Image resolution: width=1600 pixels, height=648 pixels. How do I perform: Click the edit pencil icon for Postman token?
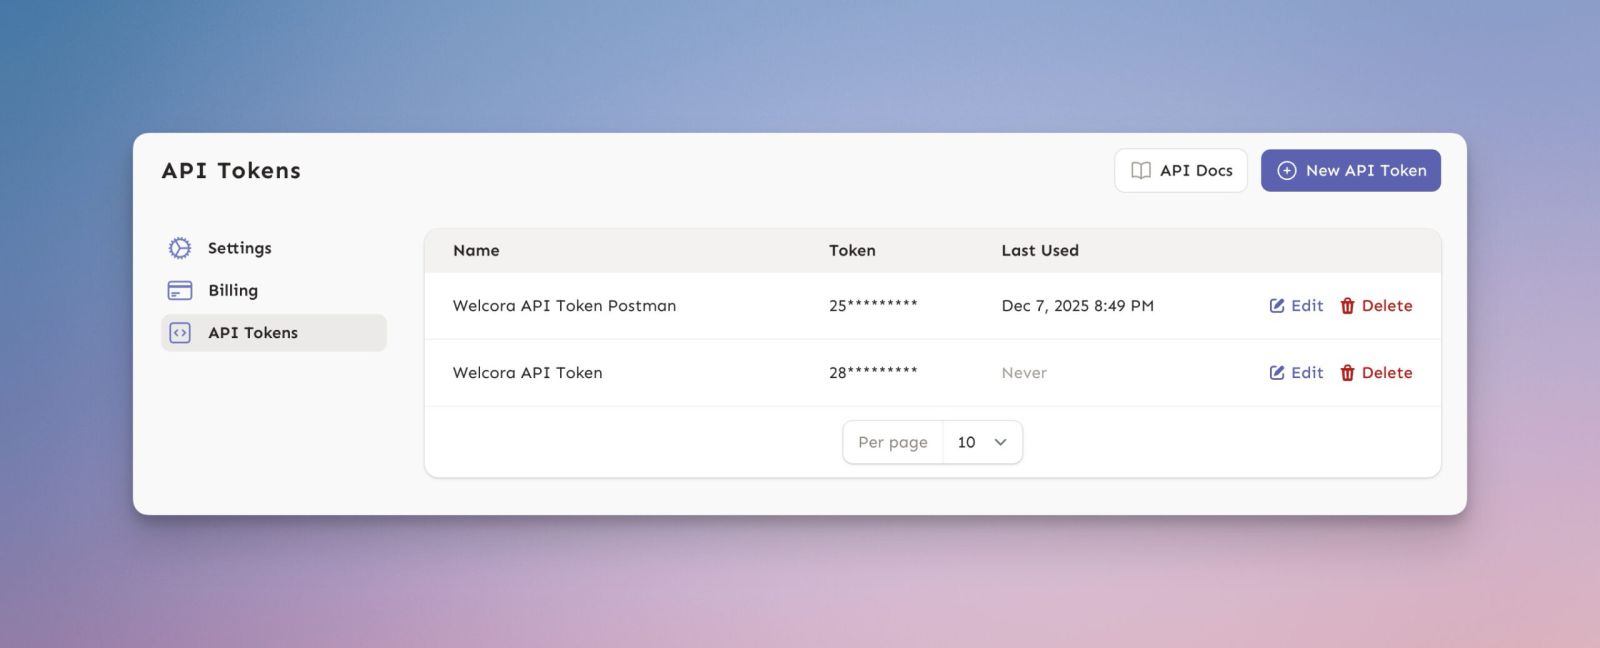point(1277,306)
